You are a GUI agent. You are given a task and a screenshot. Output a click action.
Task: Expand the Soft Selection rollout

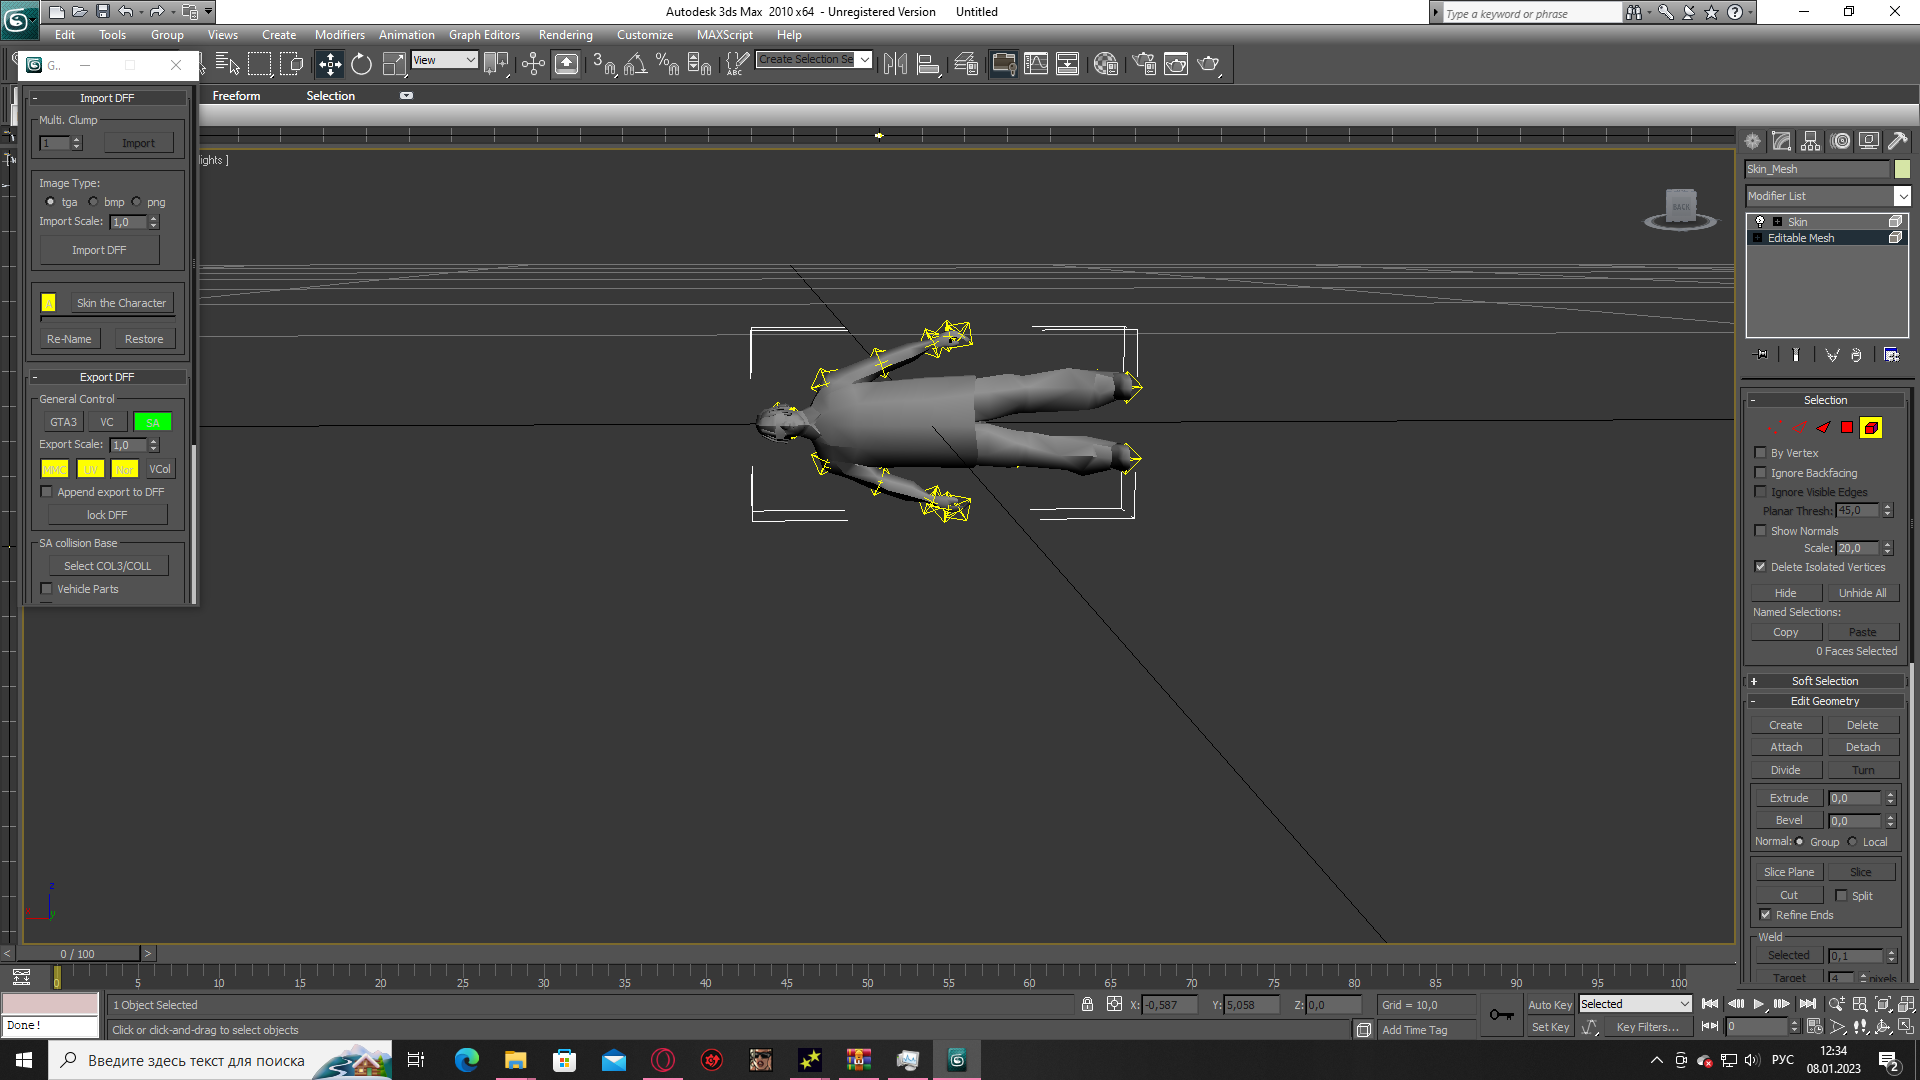[1825, 681]
